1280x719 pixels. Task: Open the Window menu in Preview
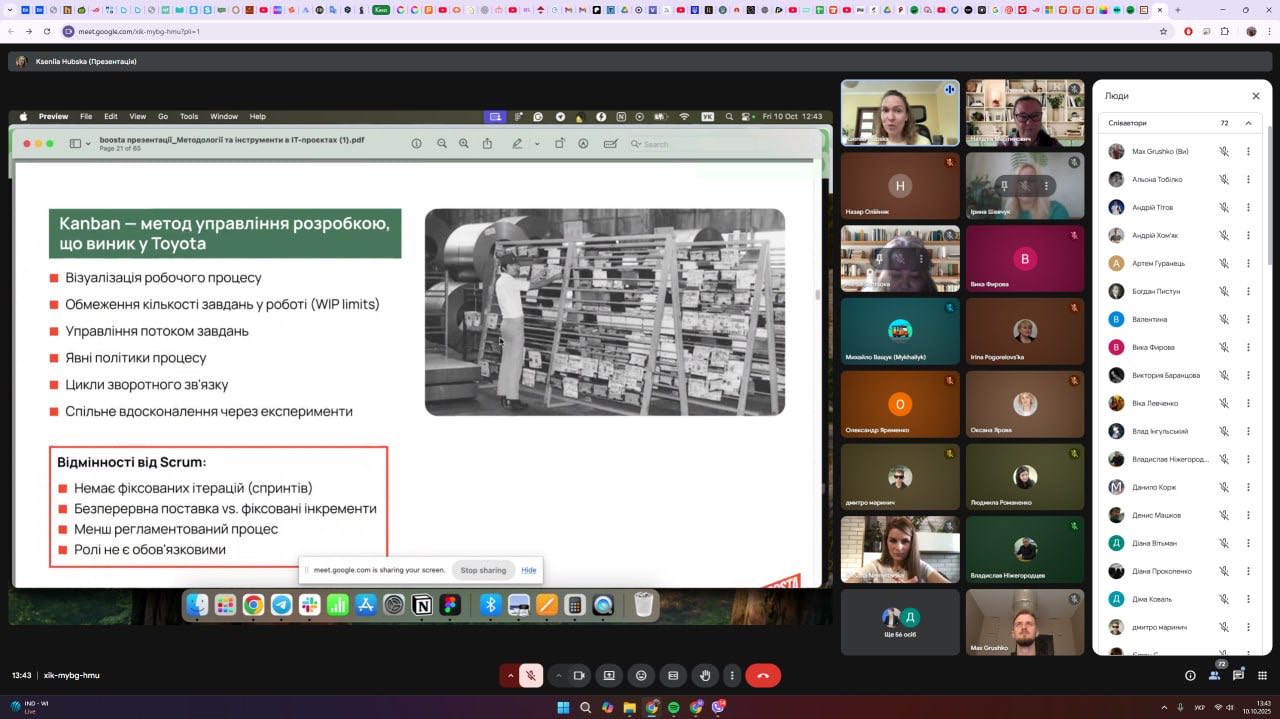[224, 116]
